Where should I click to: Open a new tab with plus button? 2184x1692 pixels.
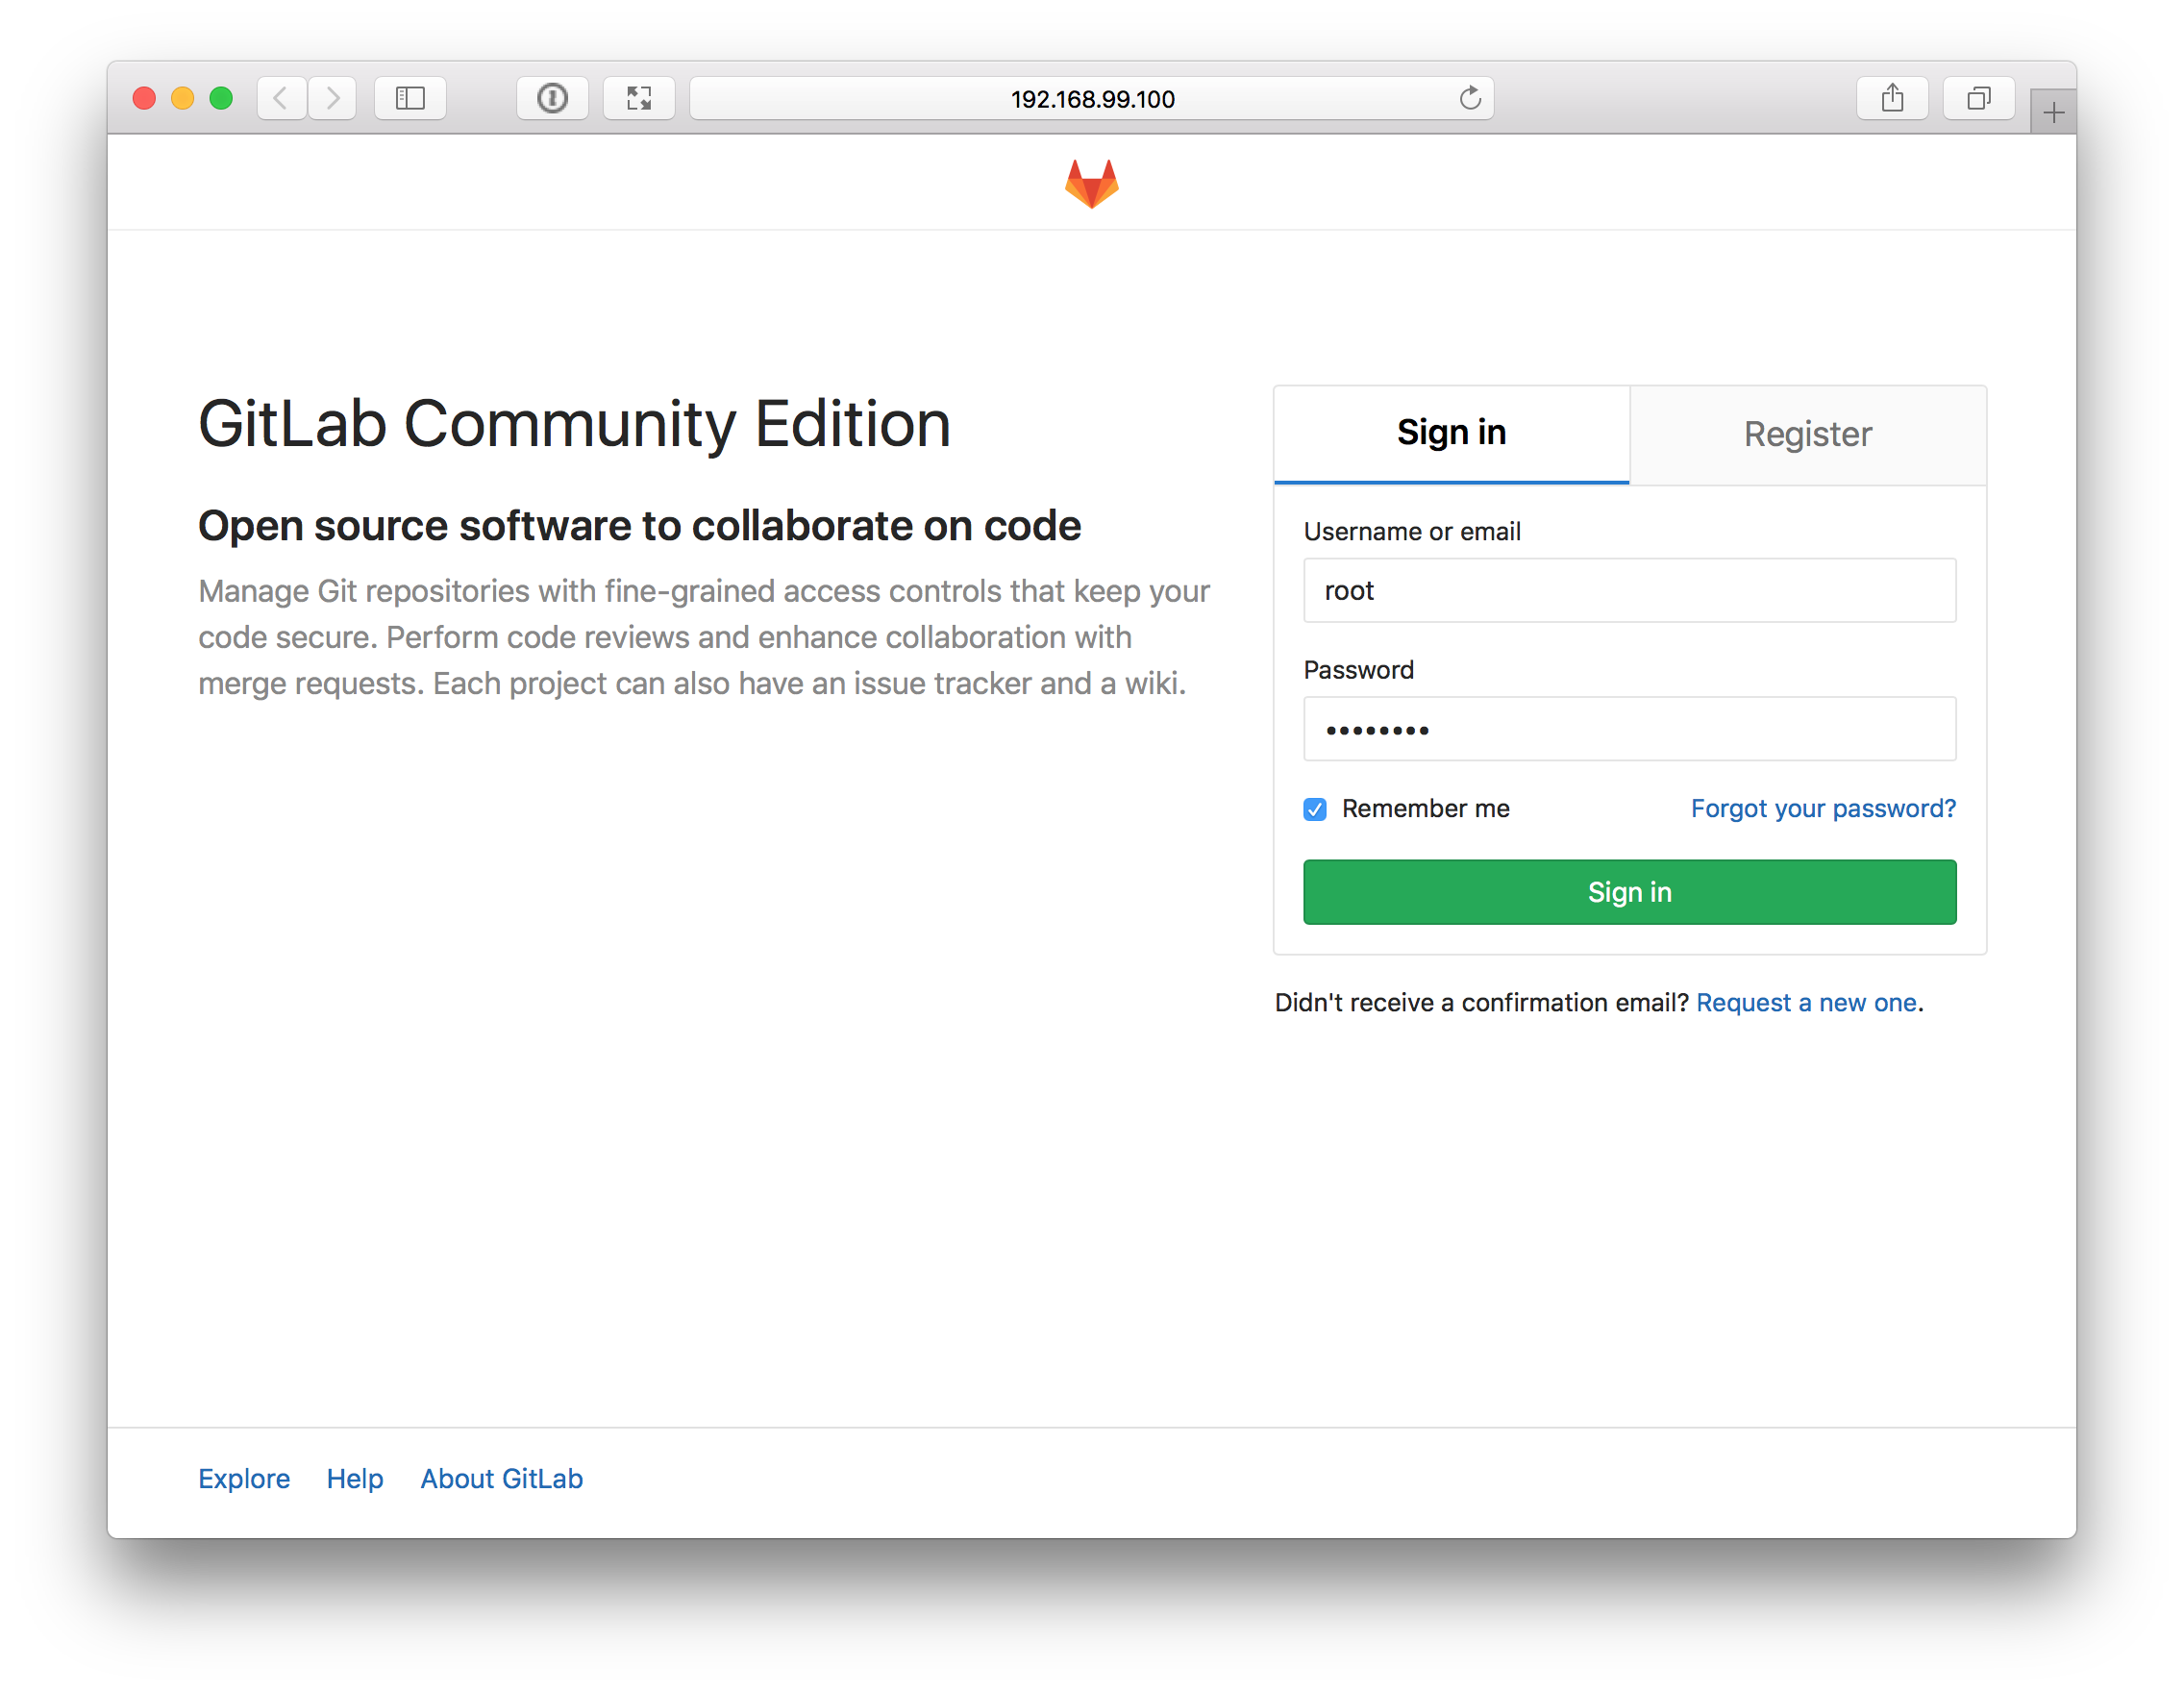pos(2053,112)
